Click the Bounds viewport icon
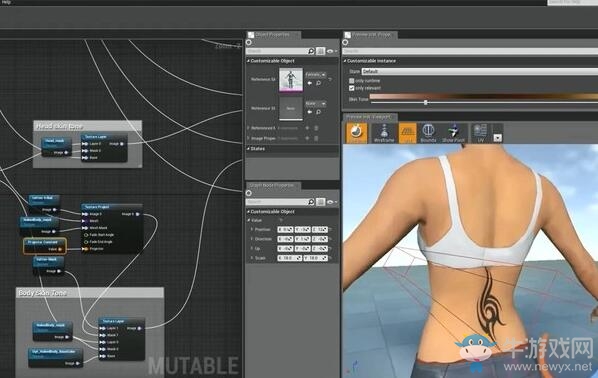This screenshot has height=378, width=598. tap(428, 133)
